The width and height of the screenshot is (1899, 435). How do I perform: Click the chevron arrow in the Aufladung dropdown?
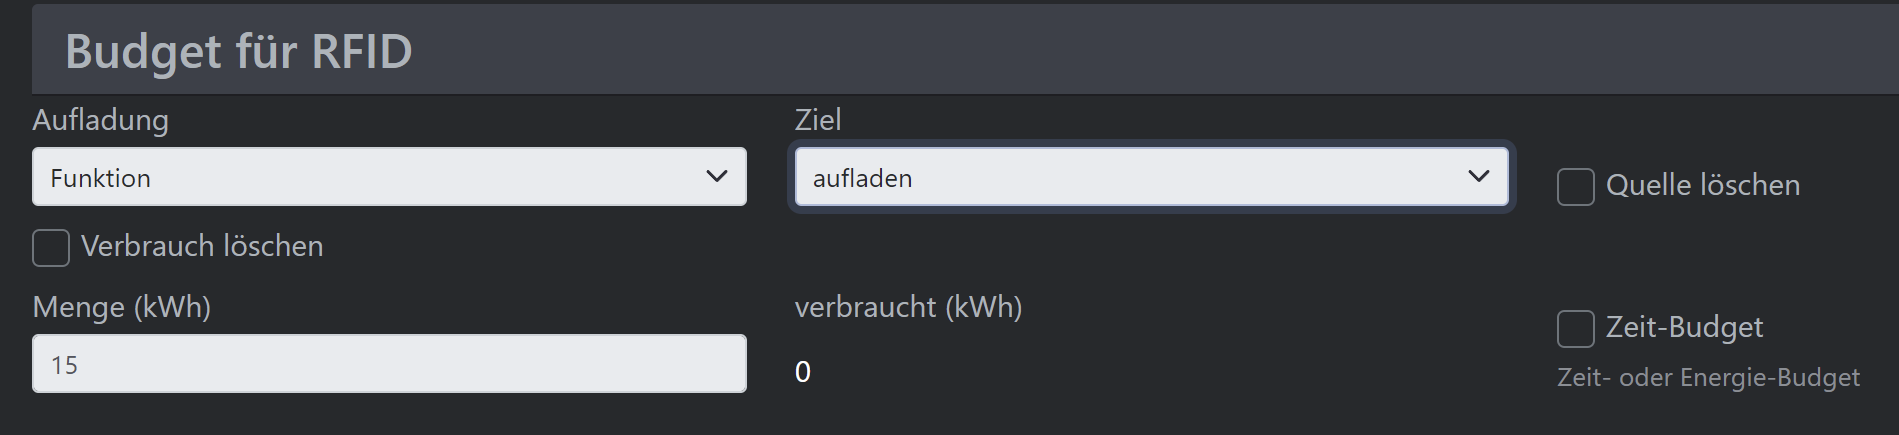[x=716, y=177]
